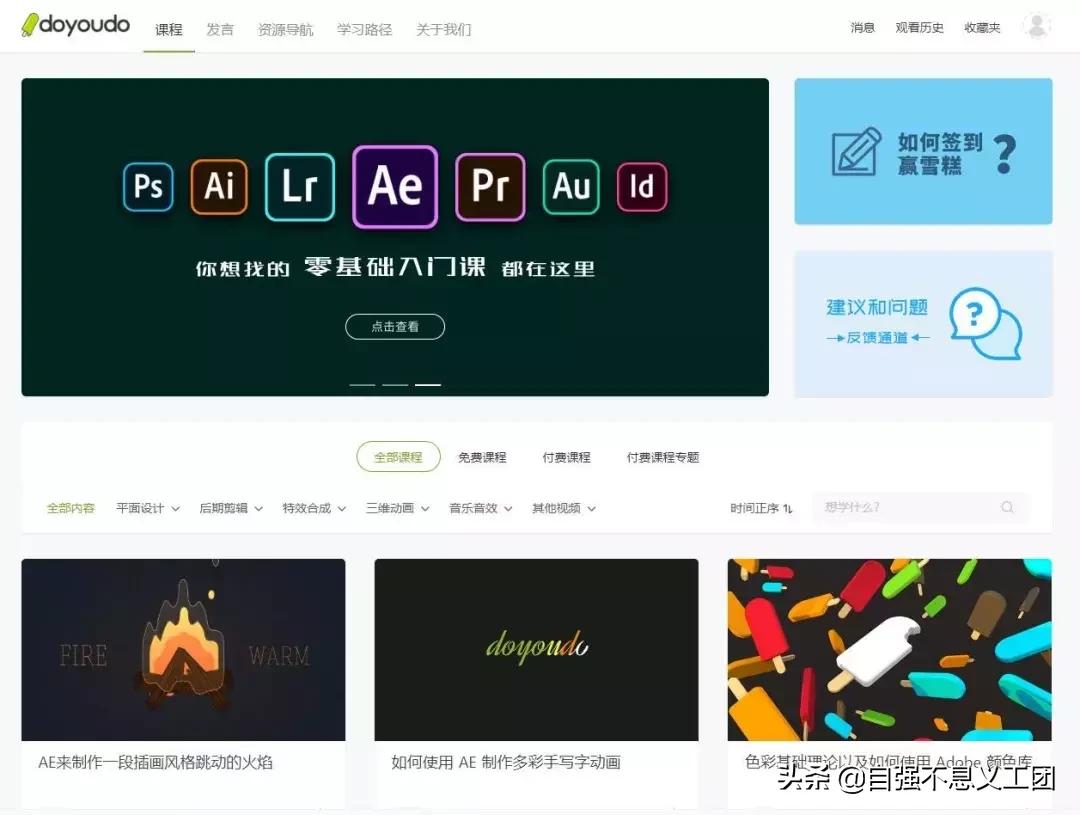
Task: Select the Au Audition icon
Action: coord(569,186)
